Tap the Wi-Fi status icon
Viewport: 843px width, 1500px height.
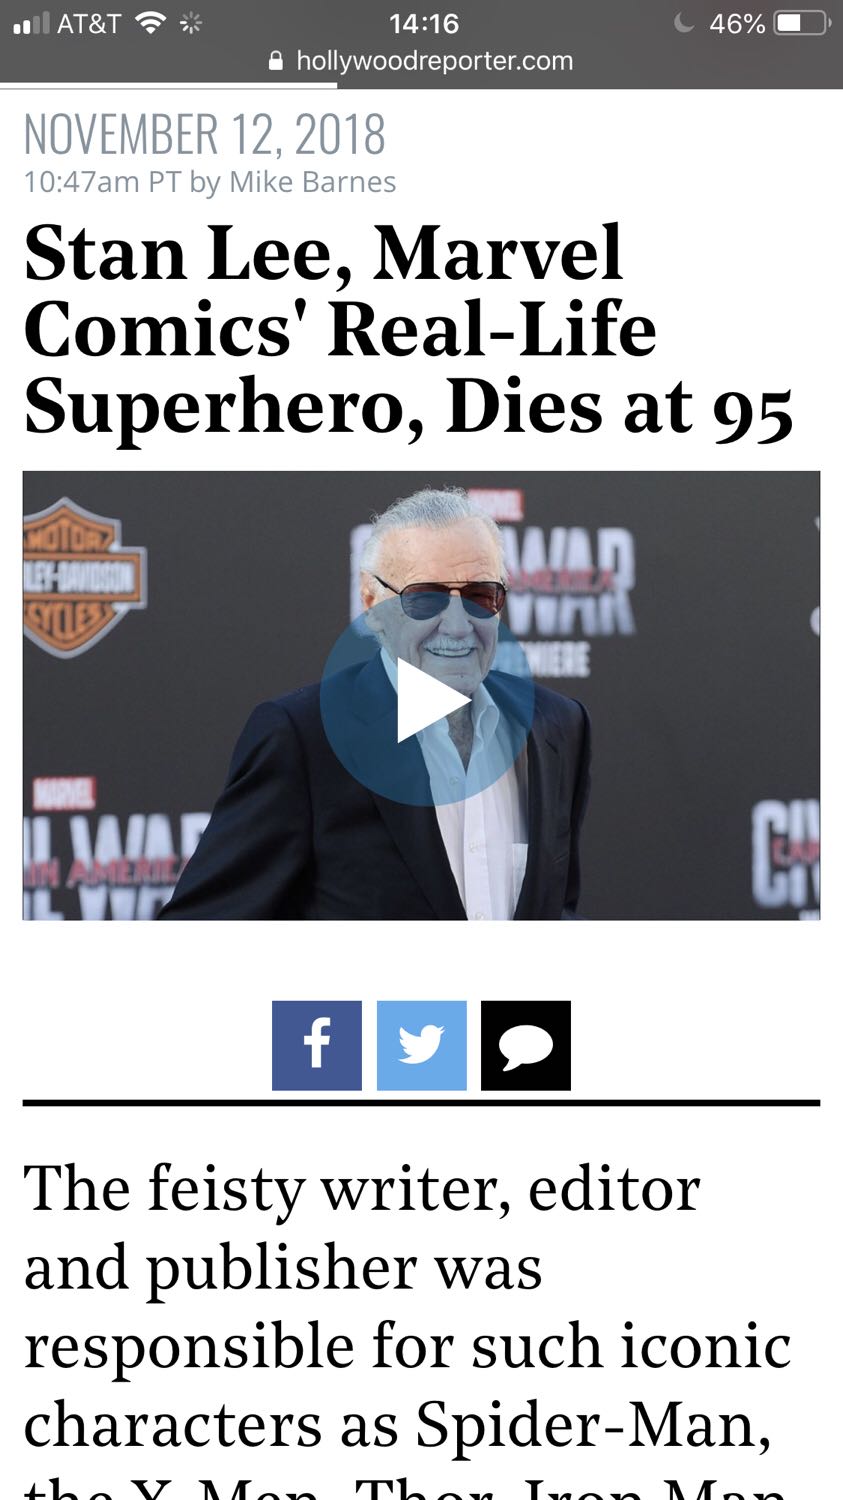[151, 23]
